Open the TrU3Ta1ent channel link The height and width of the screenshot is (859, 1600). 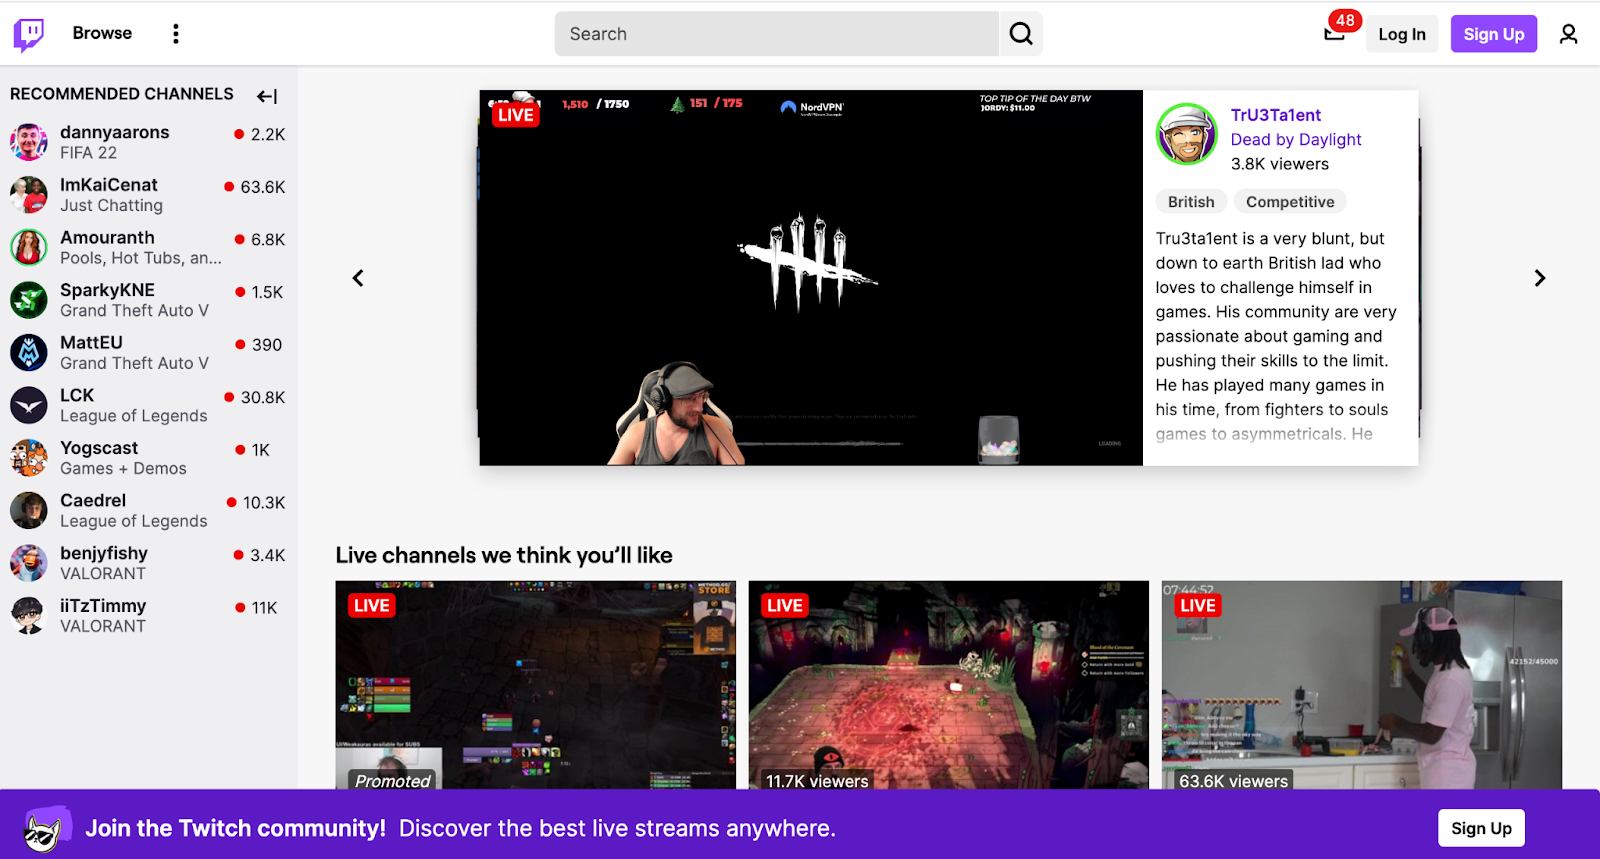[x=1276, y=115]
